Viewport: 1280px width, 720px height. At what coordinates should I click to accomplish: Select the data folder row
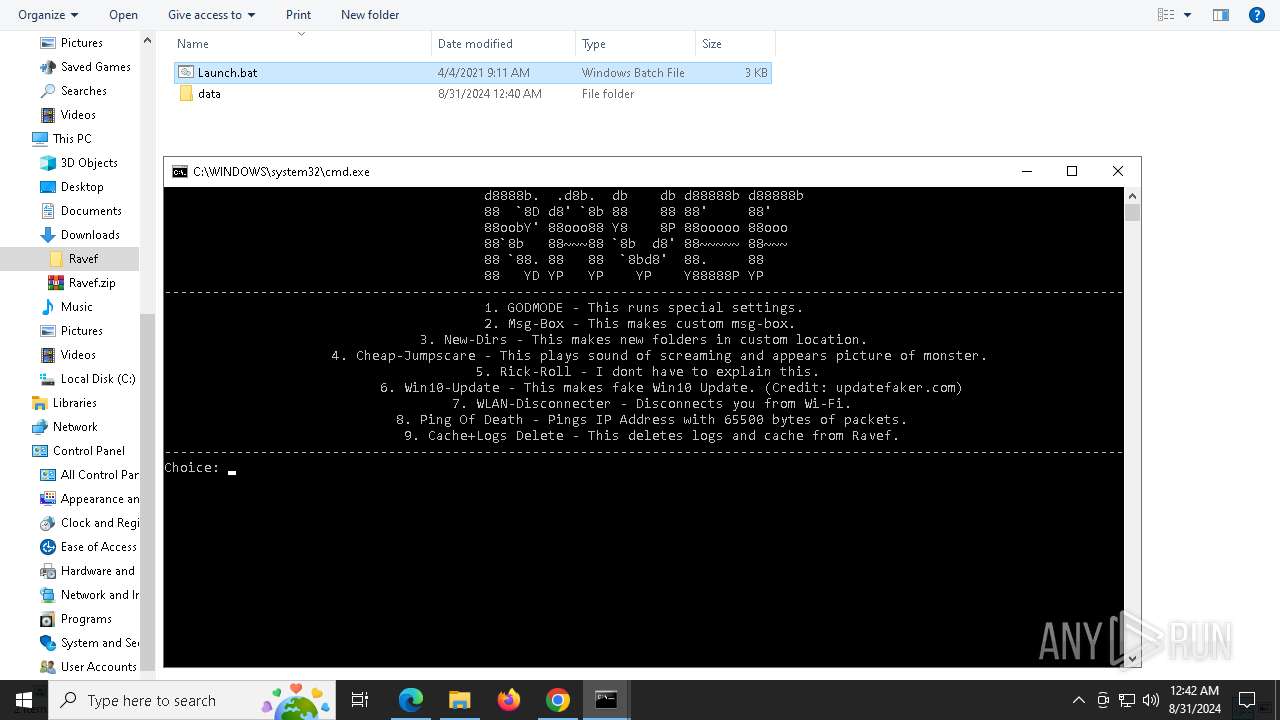472,94
